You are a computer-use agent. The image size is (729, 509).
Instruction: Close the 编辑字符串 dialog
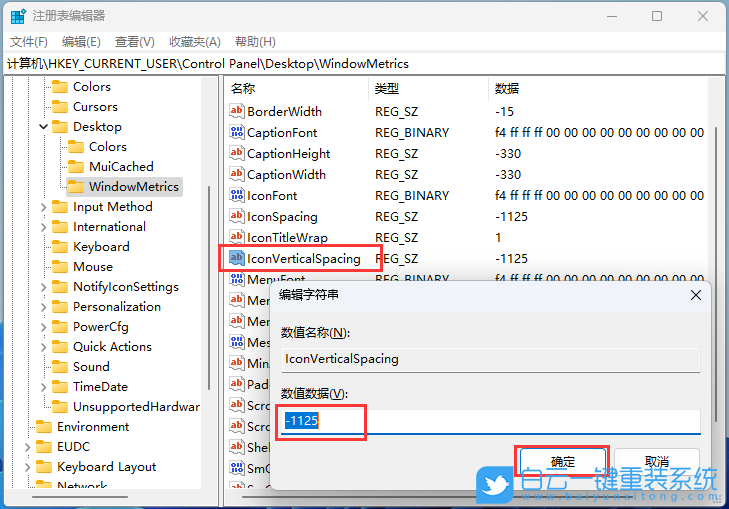click(x=696, y=295)
